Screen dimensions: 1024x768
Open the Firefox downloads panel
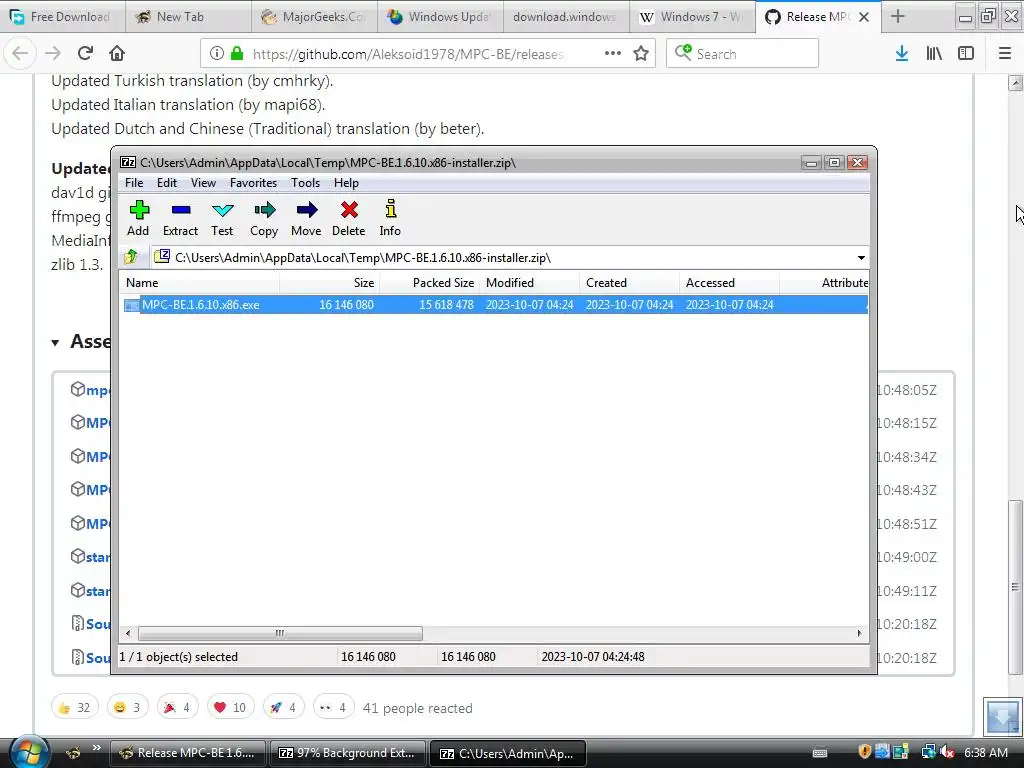coord(902,53)
